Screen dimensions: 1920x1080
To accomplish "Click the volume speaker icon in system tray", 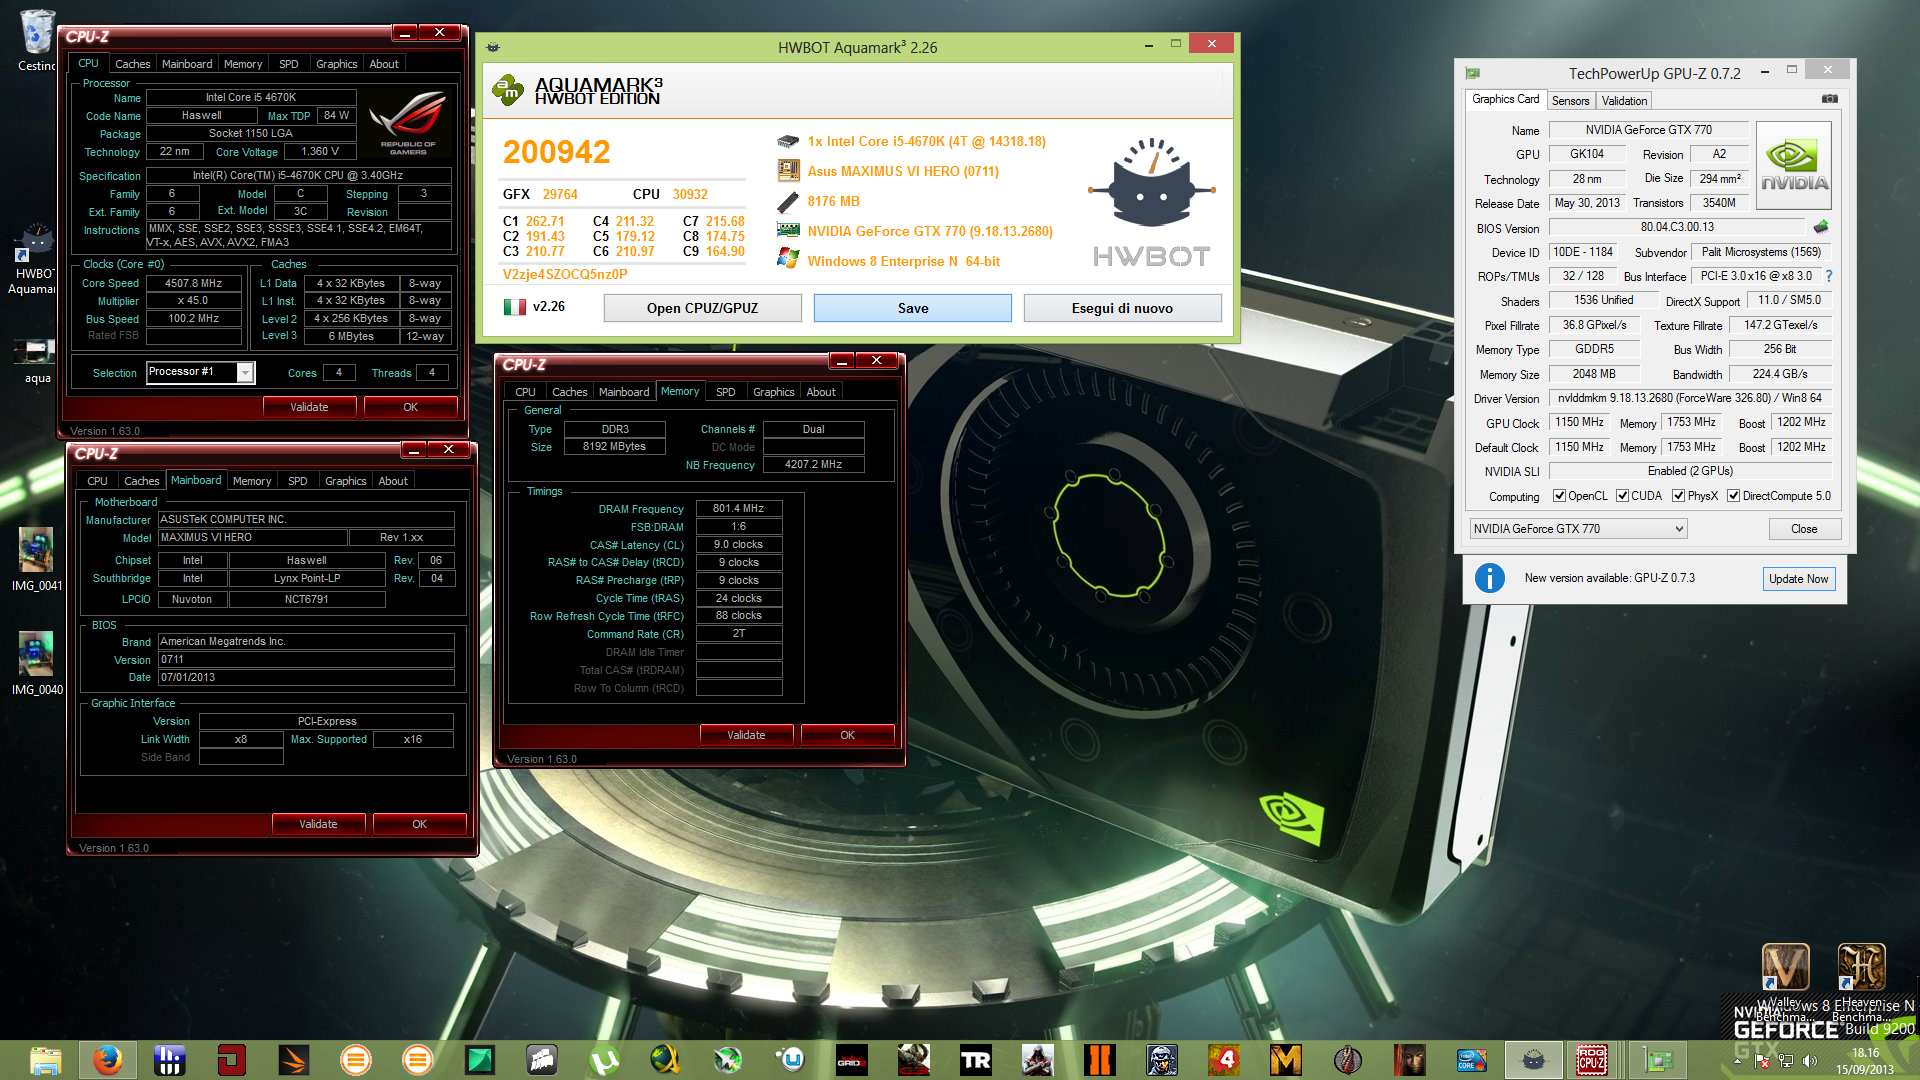I will point(1809,1061).
